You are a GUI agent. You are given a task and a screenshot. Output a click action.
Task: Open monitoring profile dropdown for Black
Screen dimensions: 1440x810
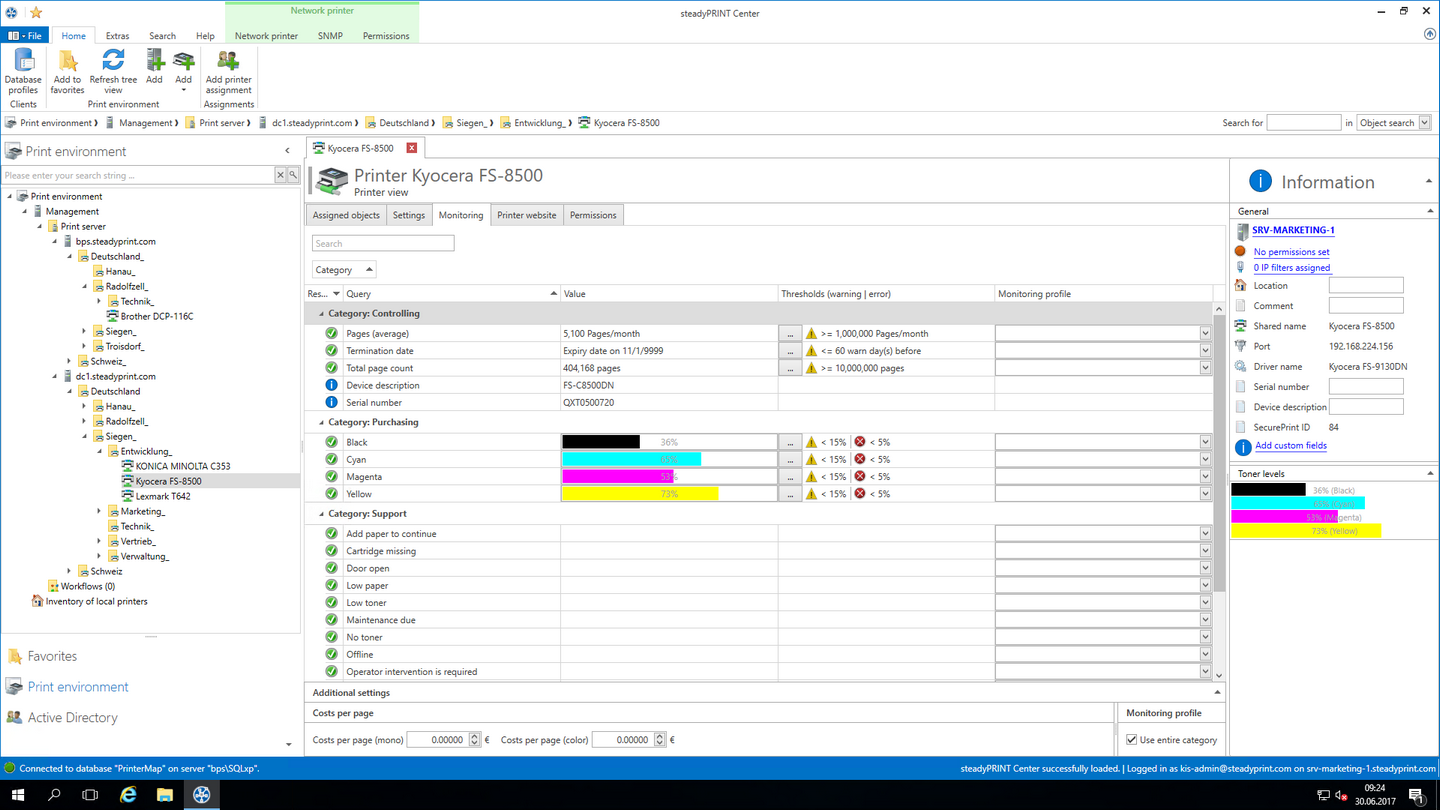[1205, 442]
